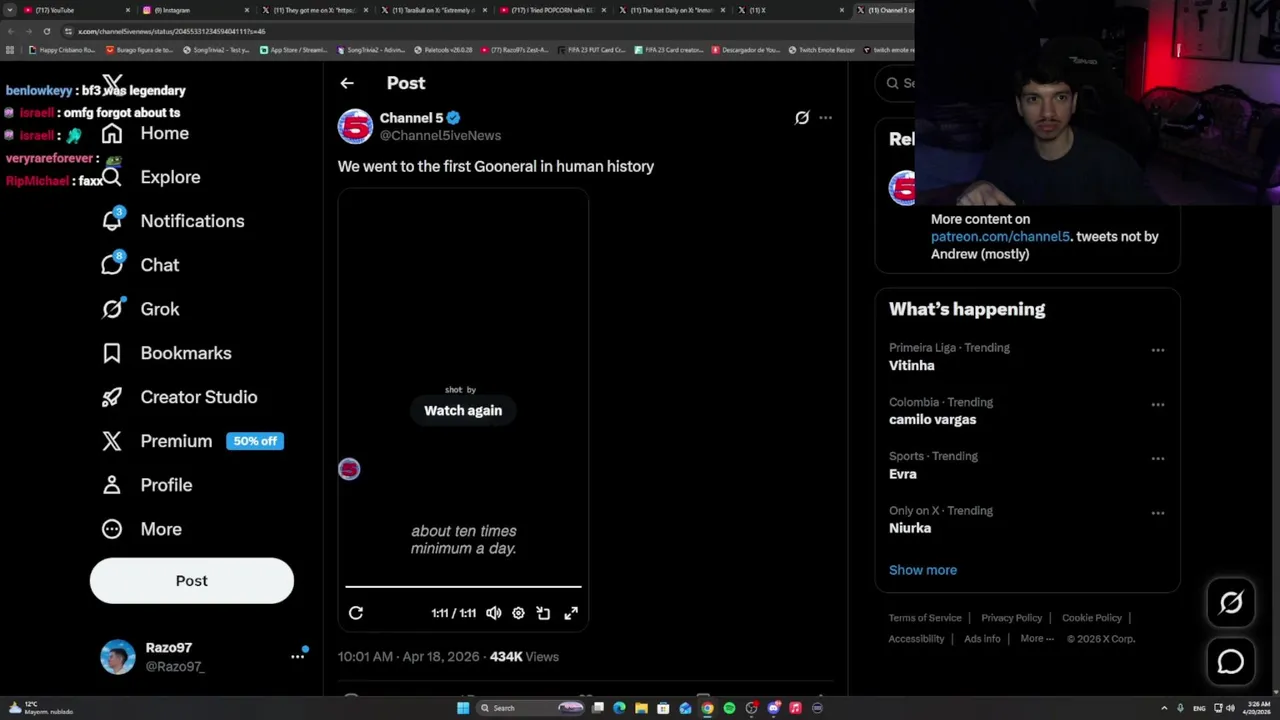Switch to the Instagram browser tab

[x=195, y=10]
